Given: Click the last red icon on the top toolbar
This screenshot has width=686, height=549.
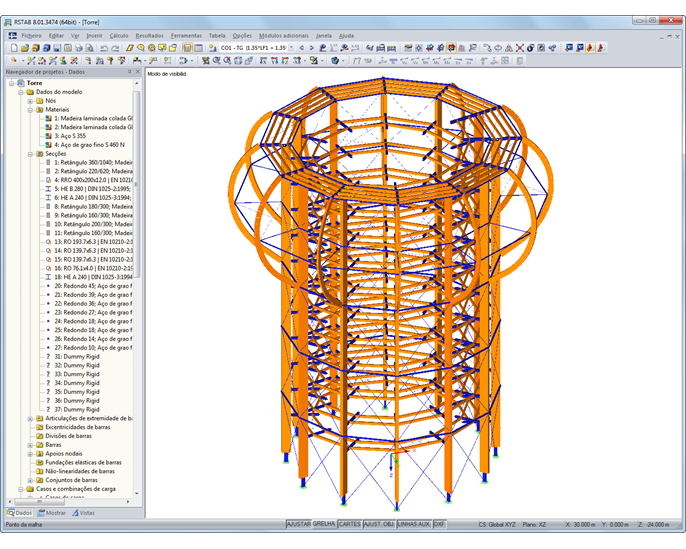Looking at the screenshot, I should (x=601, y=48).
